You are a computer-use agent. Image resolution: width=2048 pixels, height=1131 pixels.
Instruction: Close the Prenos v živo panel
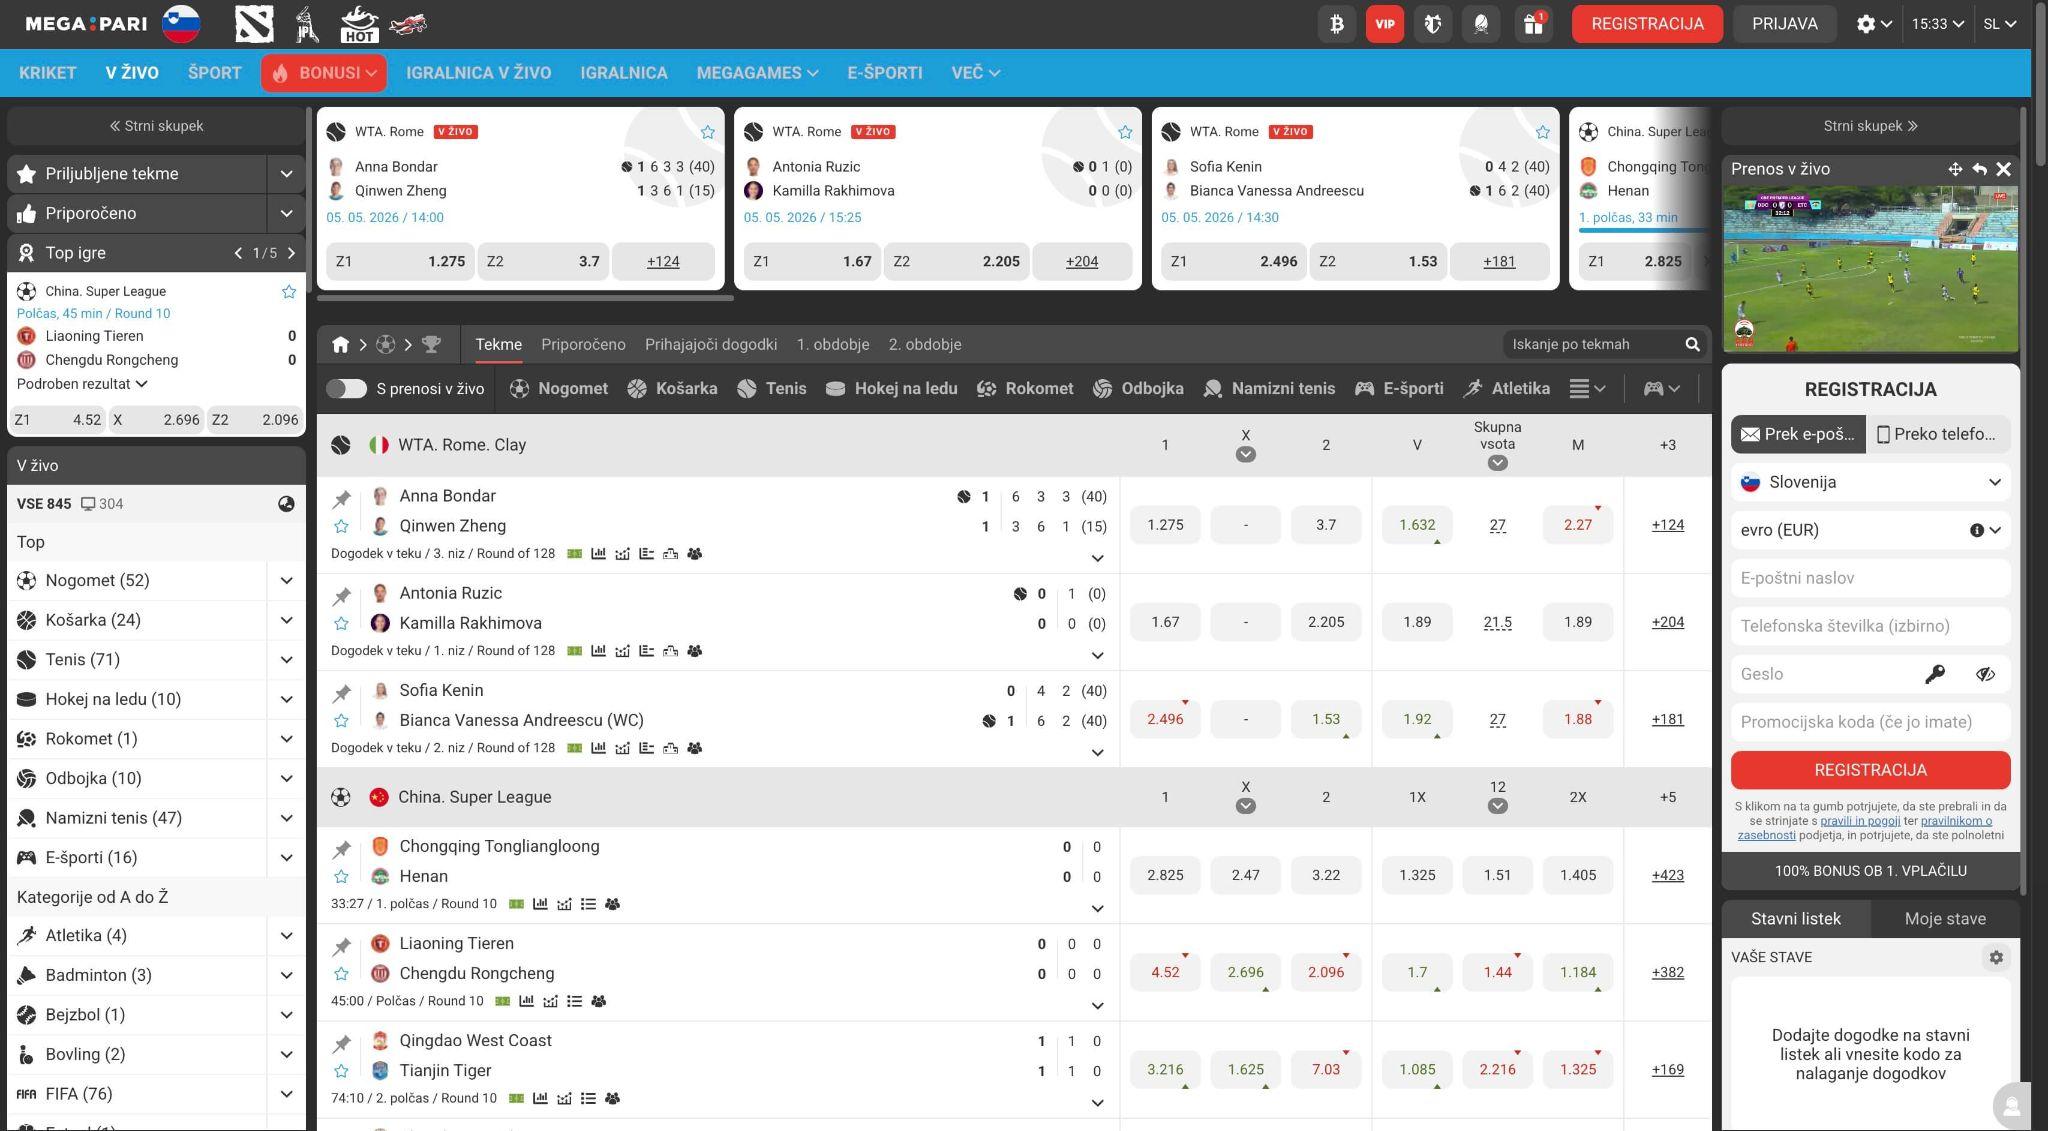coord(2003,169)
